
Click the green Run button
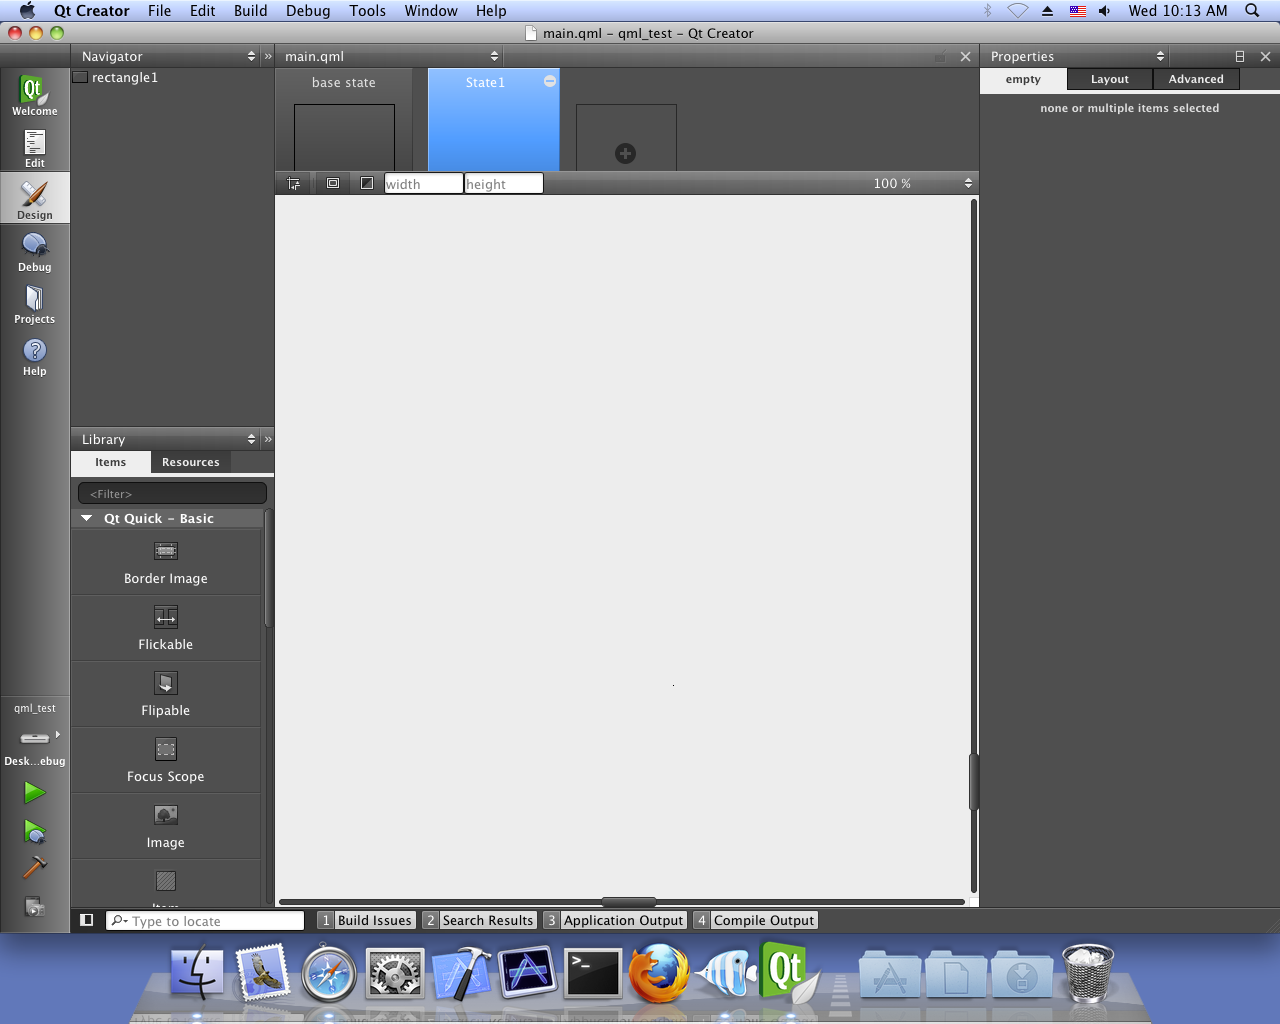click(34, 793)
